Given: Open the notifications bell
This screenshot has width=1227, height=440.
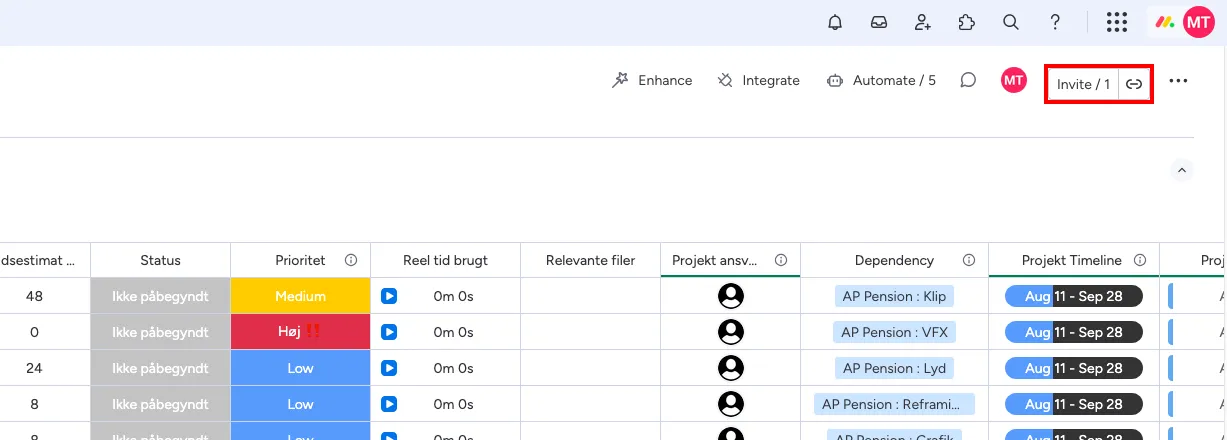Looking at the screenshot, I should [x=835, y=22].
